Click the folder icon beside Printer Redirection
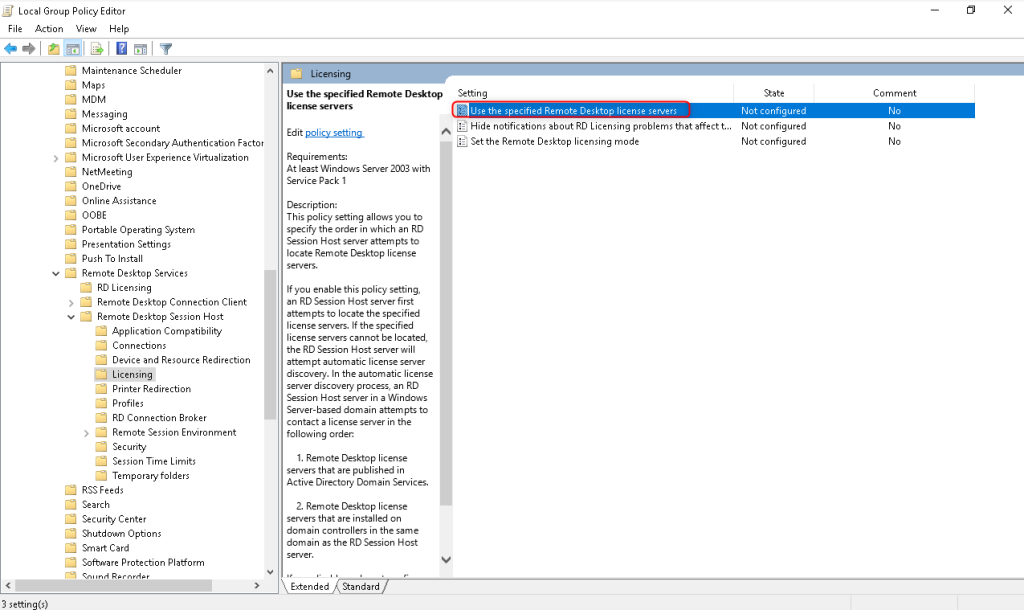 click(101, 389)
